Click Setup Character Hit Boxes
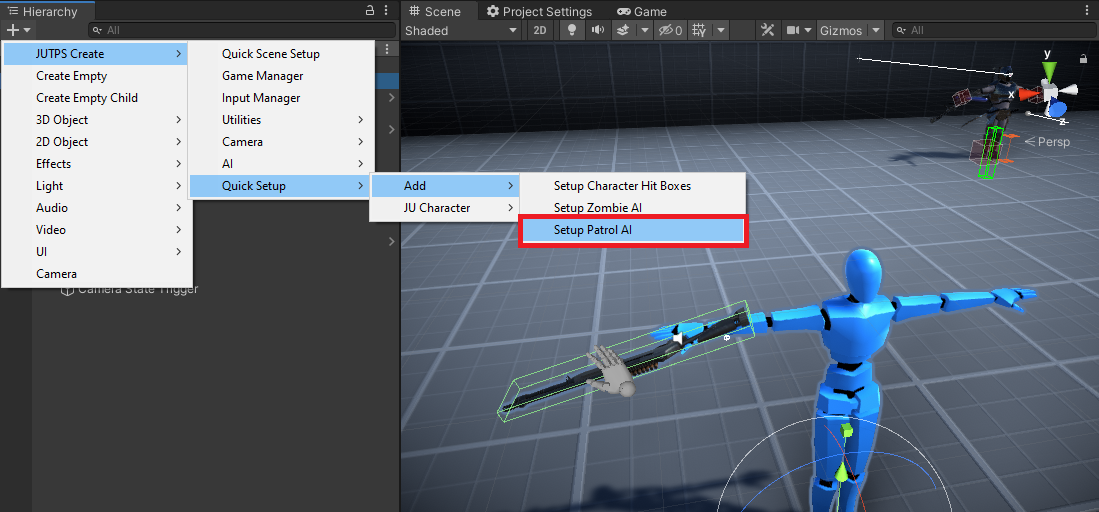Screen dimensions: 1099x512 633,186
